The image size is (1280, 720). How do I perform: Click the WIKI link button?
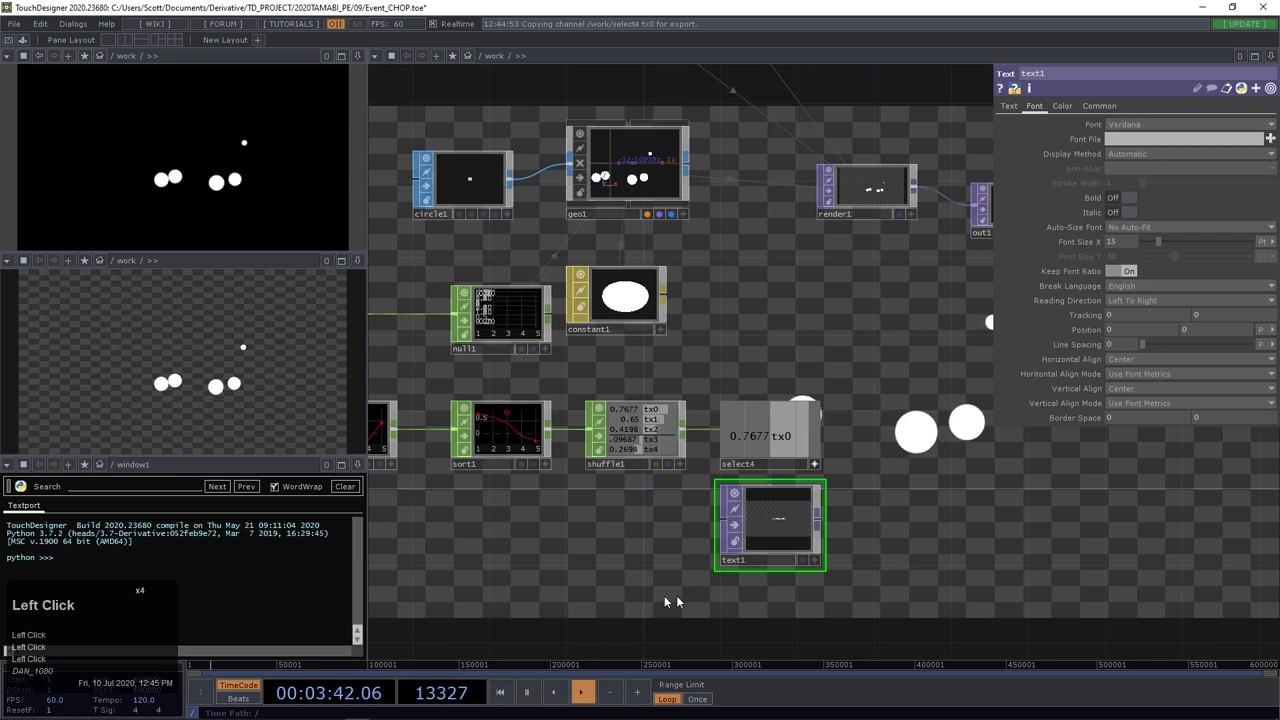tap(154, 24)
